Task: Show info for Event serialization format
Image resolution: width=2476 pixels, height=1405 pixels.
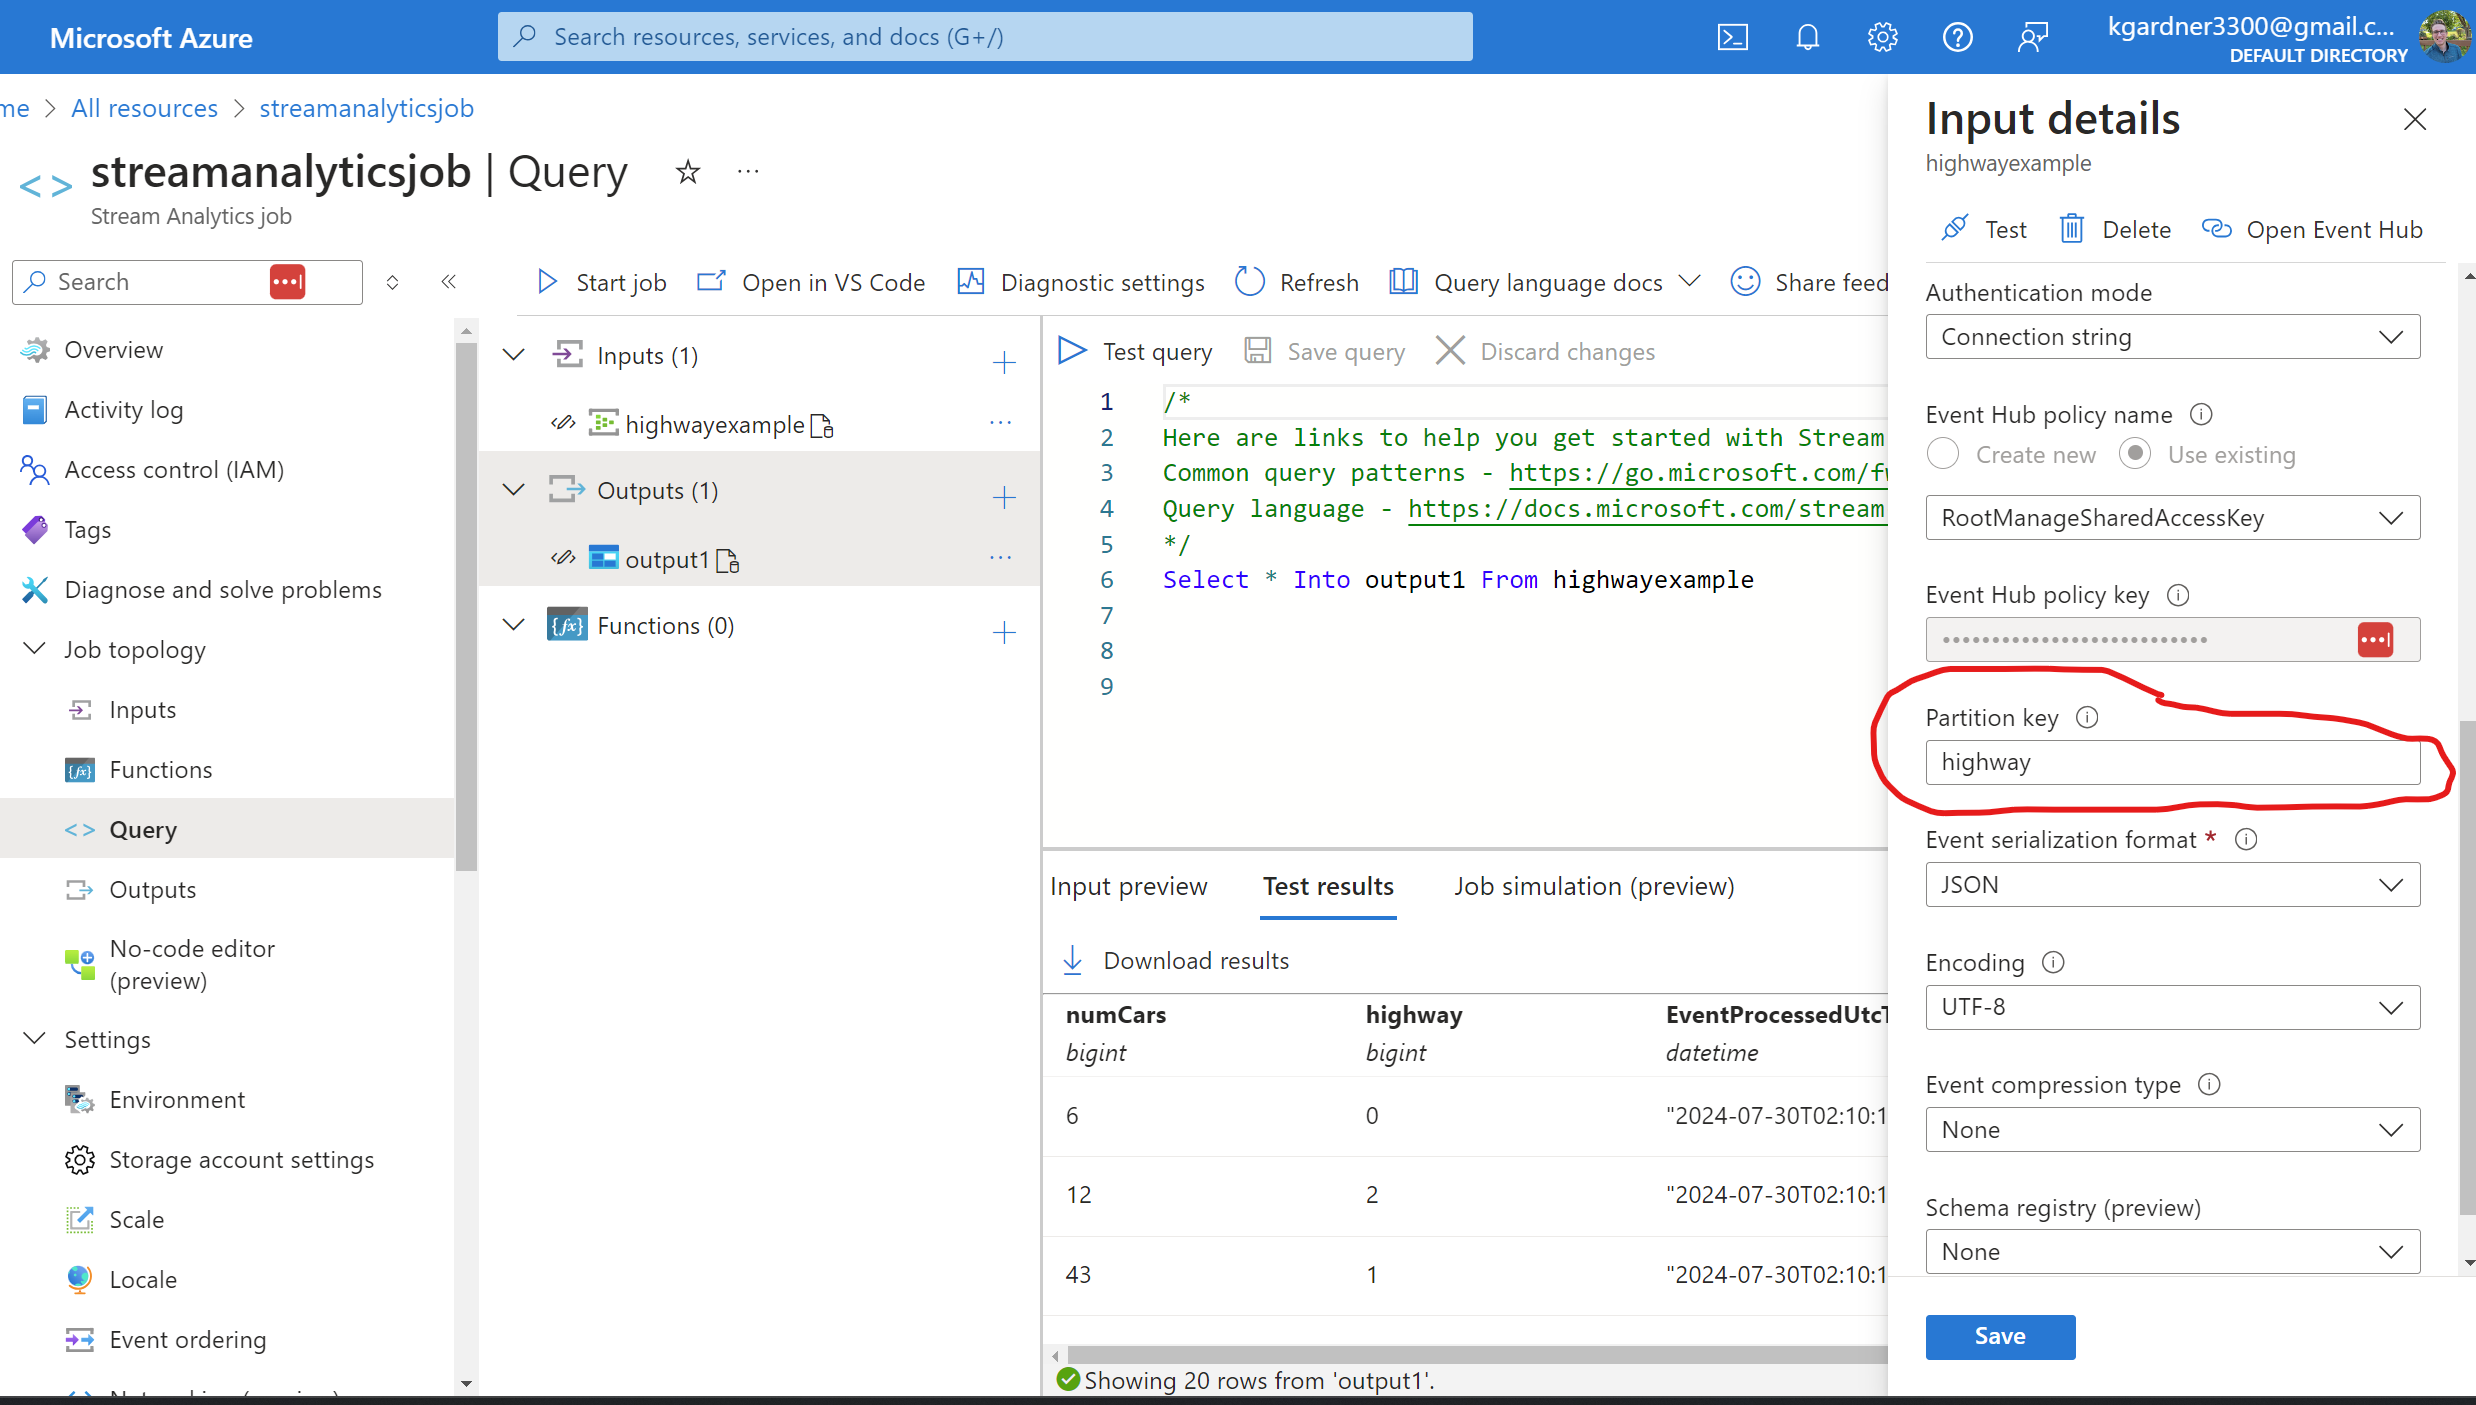Action: [x=2246, y=839]
